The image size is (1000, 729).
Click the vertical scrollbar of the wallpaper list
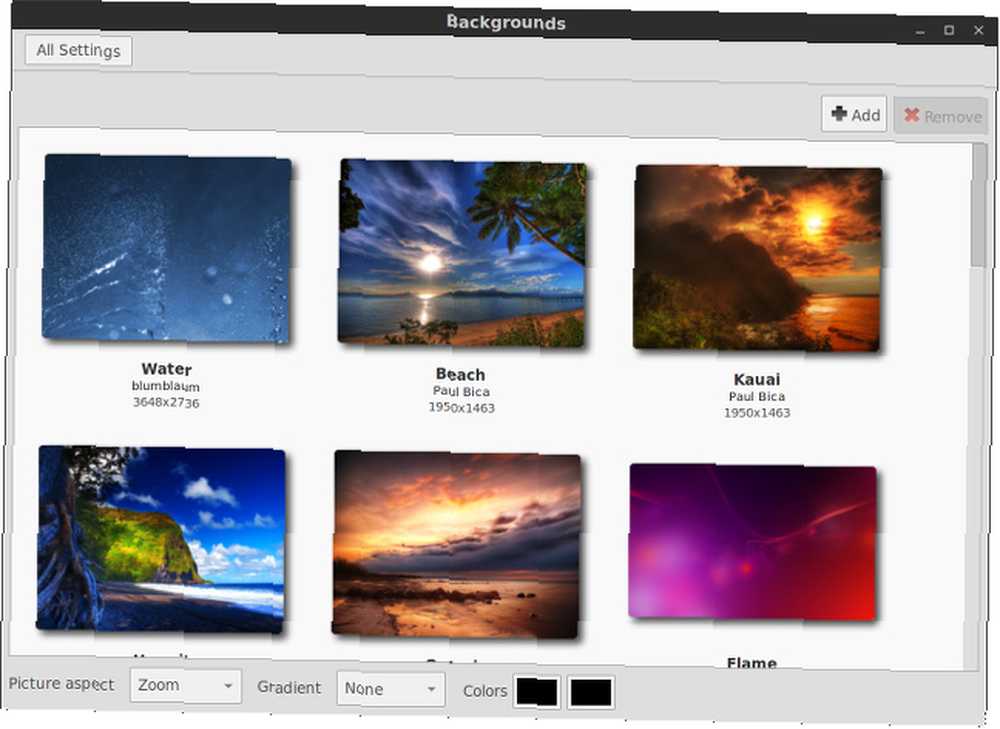pyautogui.click(x=979, y=205)
